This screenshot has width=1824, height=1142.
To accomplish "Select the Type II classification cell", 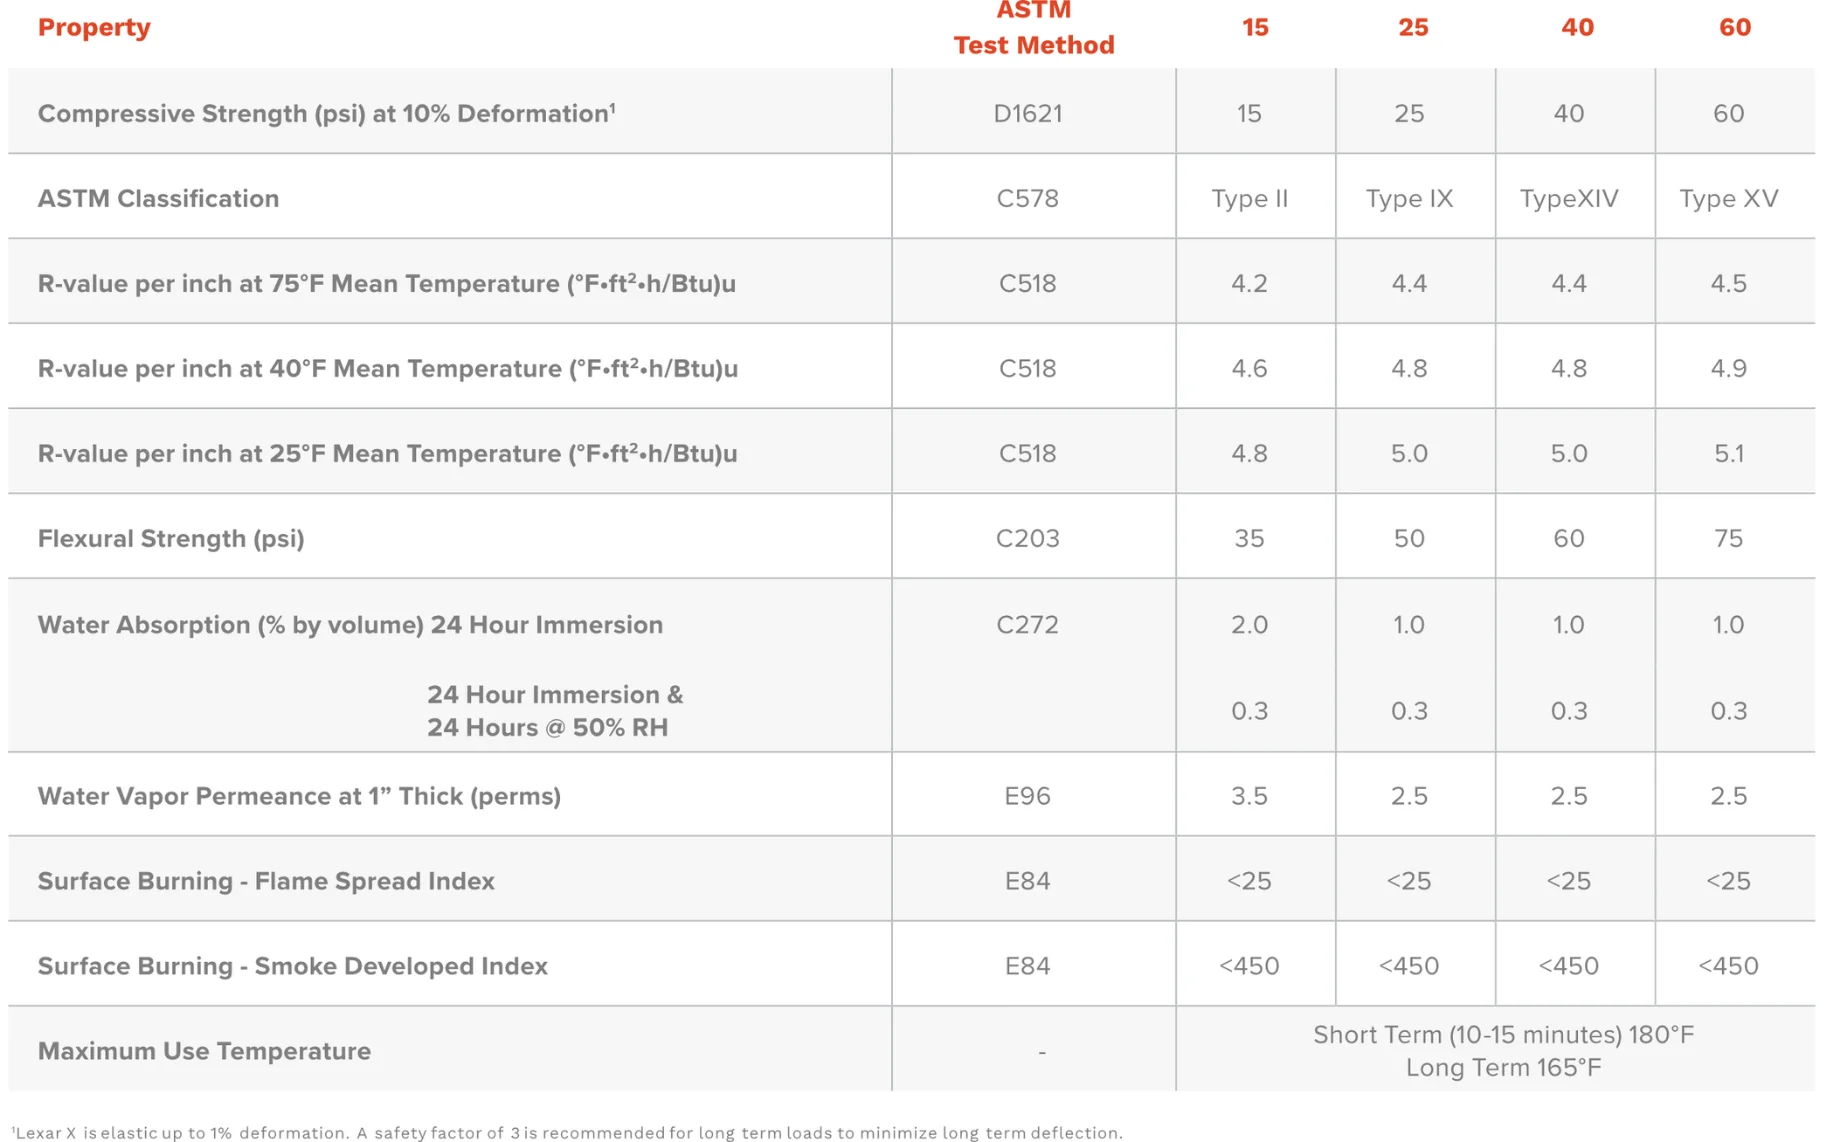I will pyautogui.click(x=1249, y=198).
